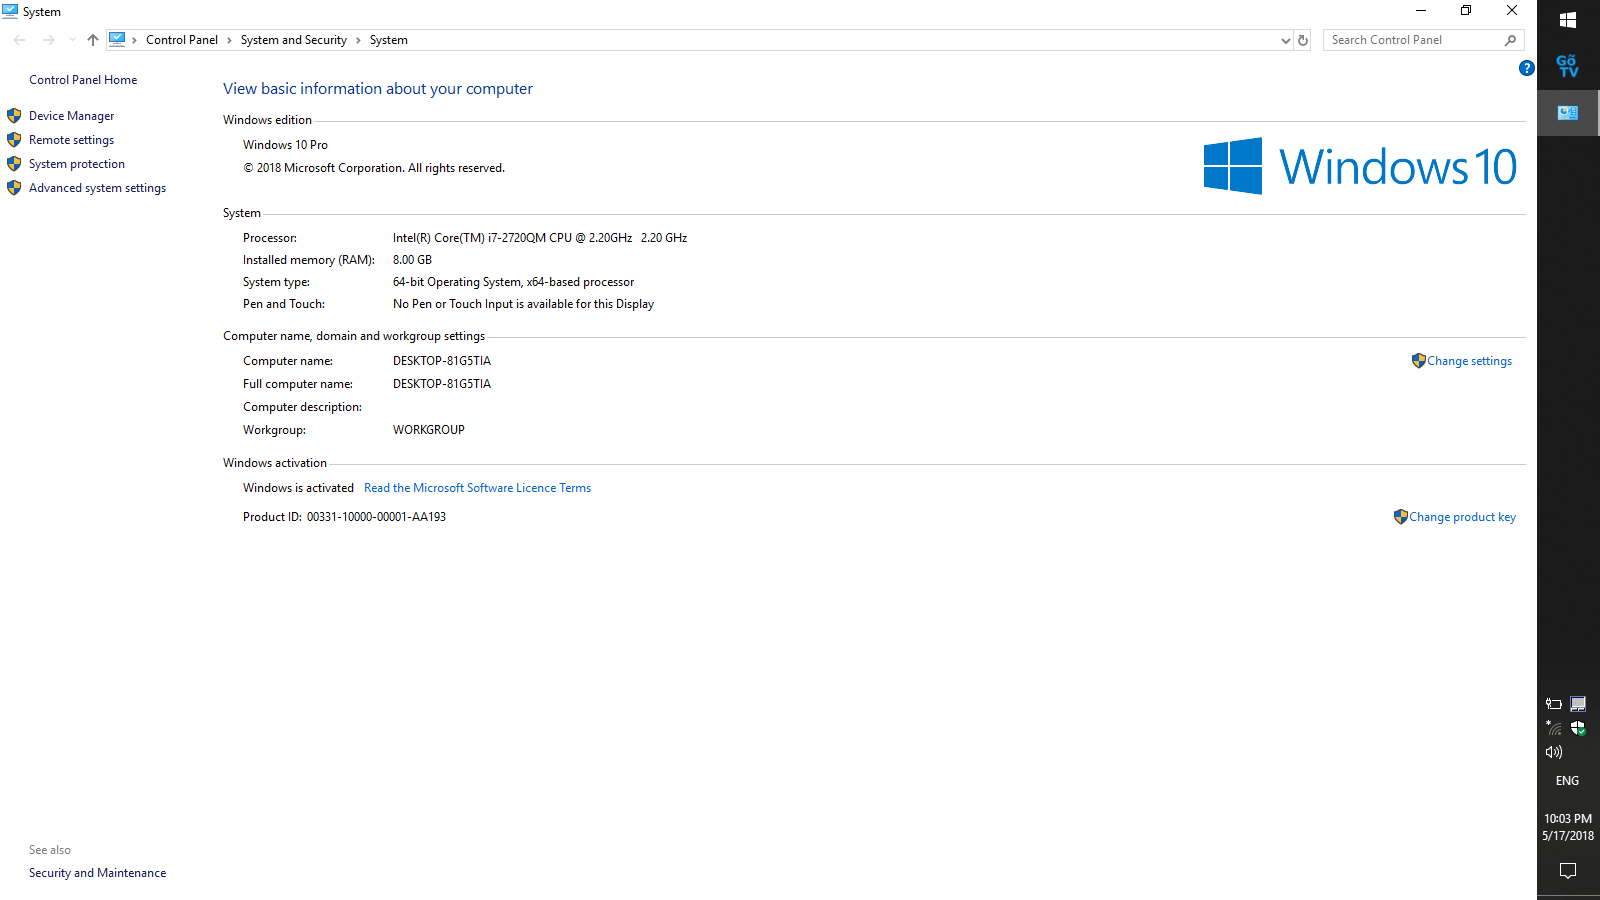Open the Windows Start menu
This screenshot has height=900, width=1600.
coord(1568,20)
